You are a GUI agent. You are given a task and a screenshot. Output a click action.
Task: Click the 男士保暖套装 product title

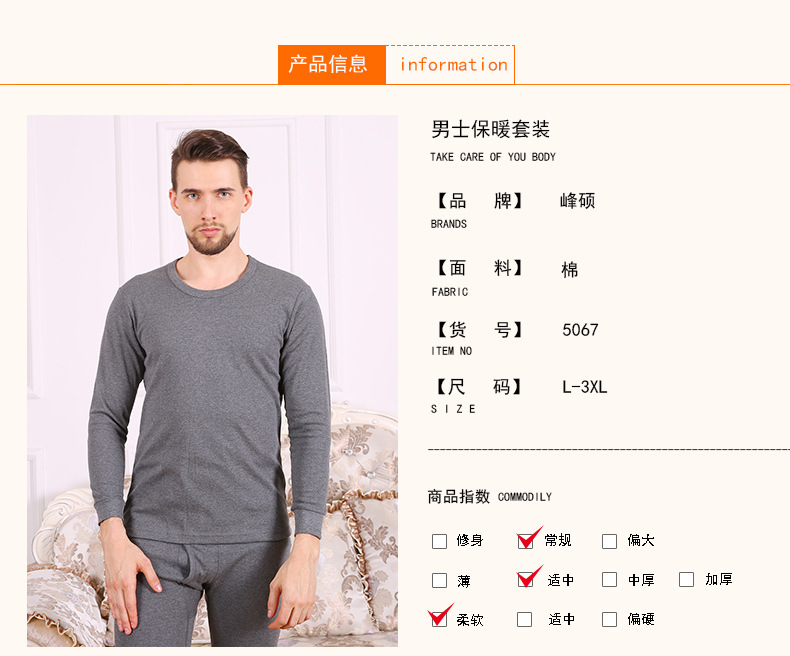tap(490, 129)
